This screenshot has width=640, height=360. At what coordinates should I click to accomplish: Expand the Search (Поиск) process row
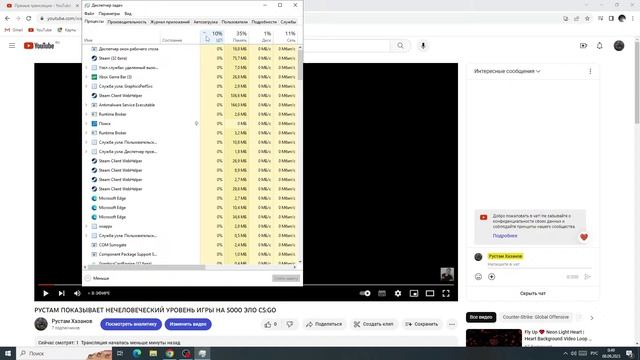pyautogui.click(x=87, y=124)
